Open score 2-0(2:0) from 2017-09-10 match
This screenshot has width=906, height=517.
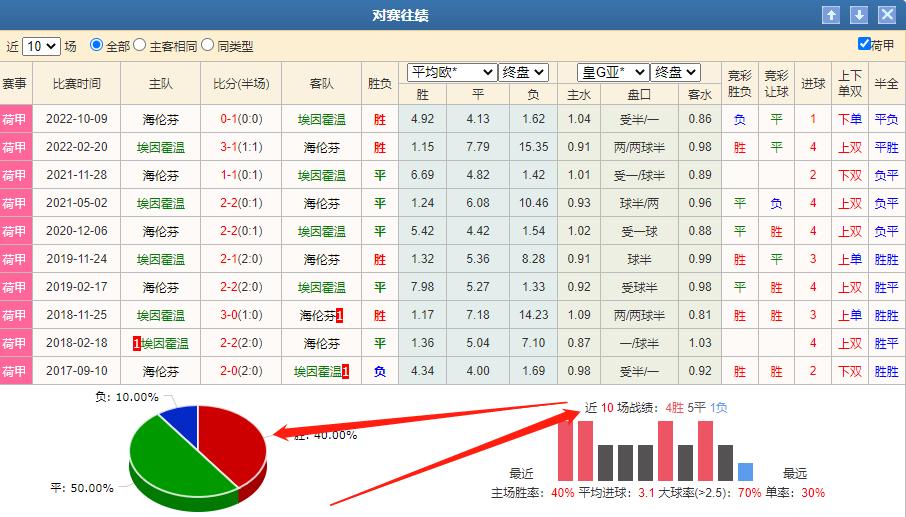point(241,371)
